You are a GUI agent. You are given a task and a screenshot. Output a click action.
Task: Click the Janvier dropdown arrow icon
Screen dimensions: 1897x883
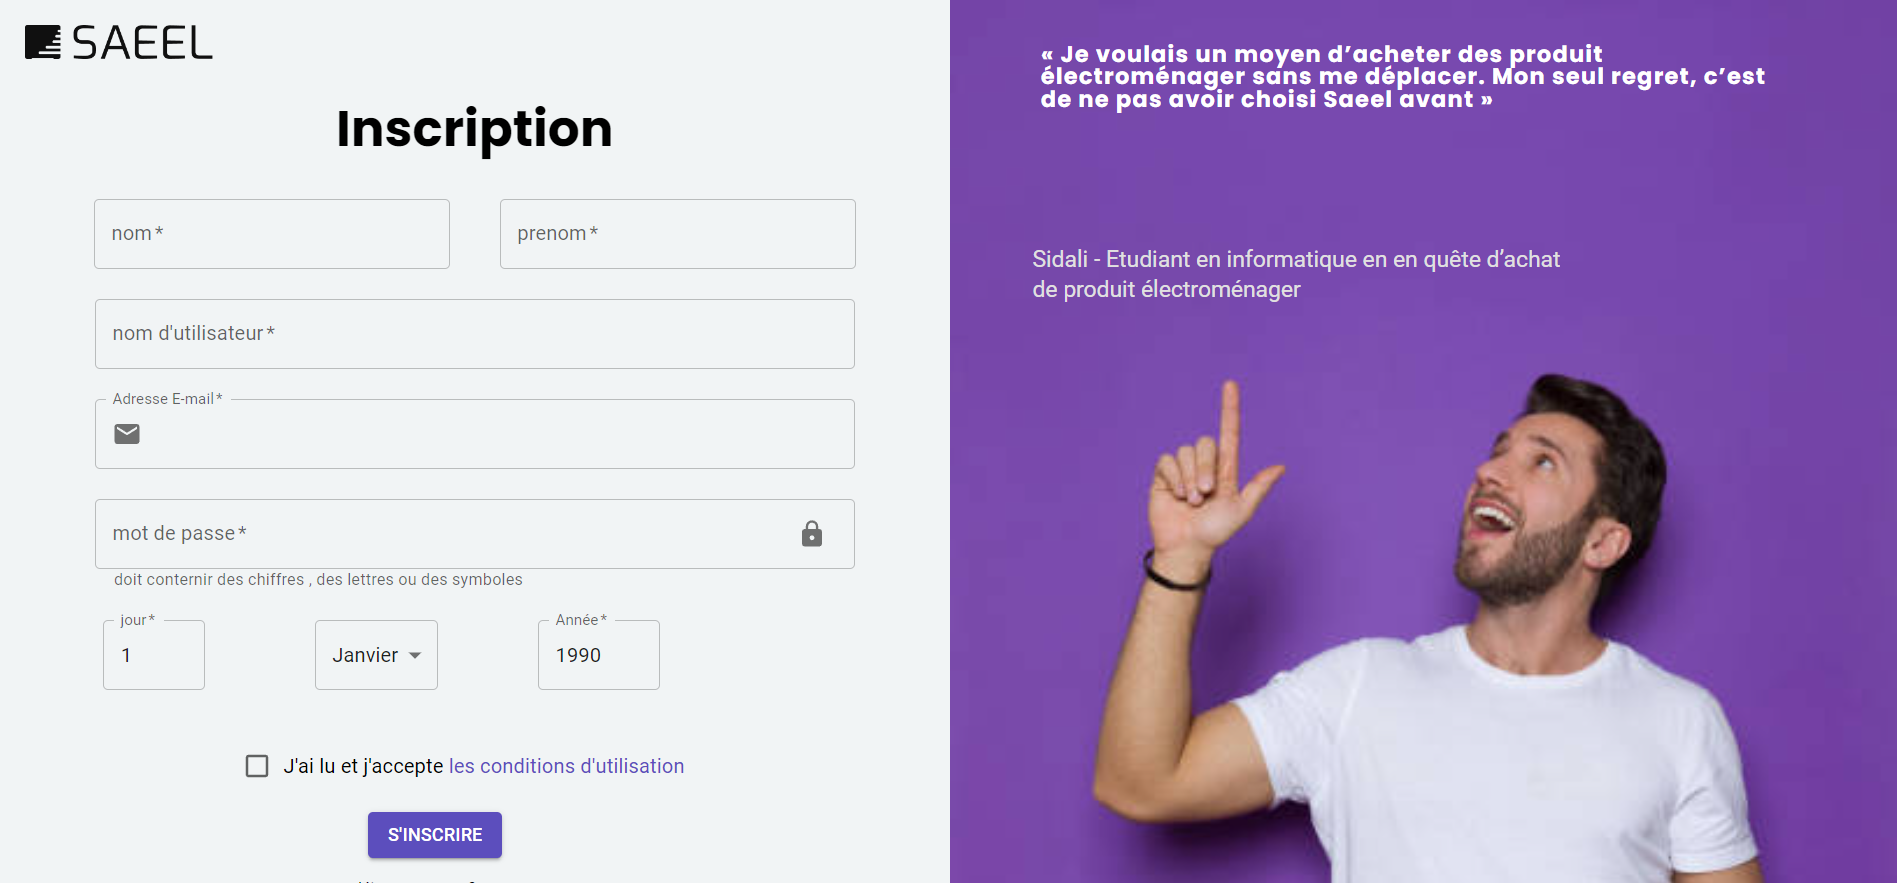[x=415, y=656]
